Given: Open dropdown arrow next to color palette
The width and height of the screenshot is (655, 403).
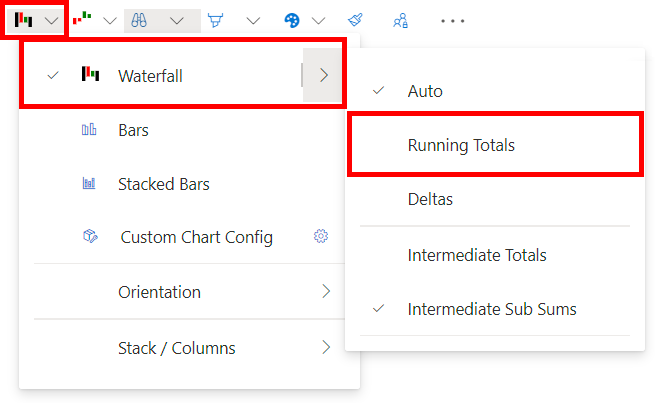Looking at the screenshot, I should pyautogui.click(x=319, y=20).
